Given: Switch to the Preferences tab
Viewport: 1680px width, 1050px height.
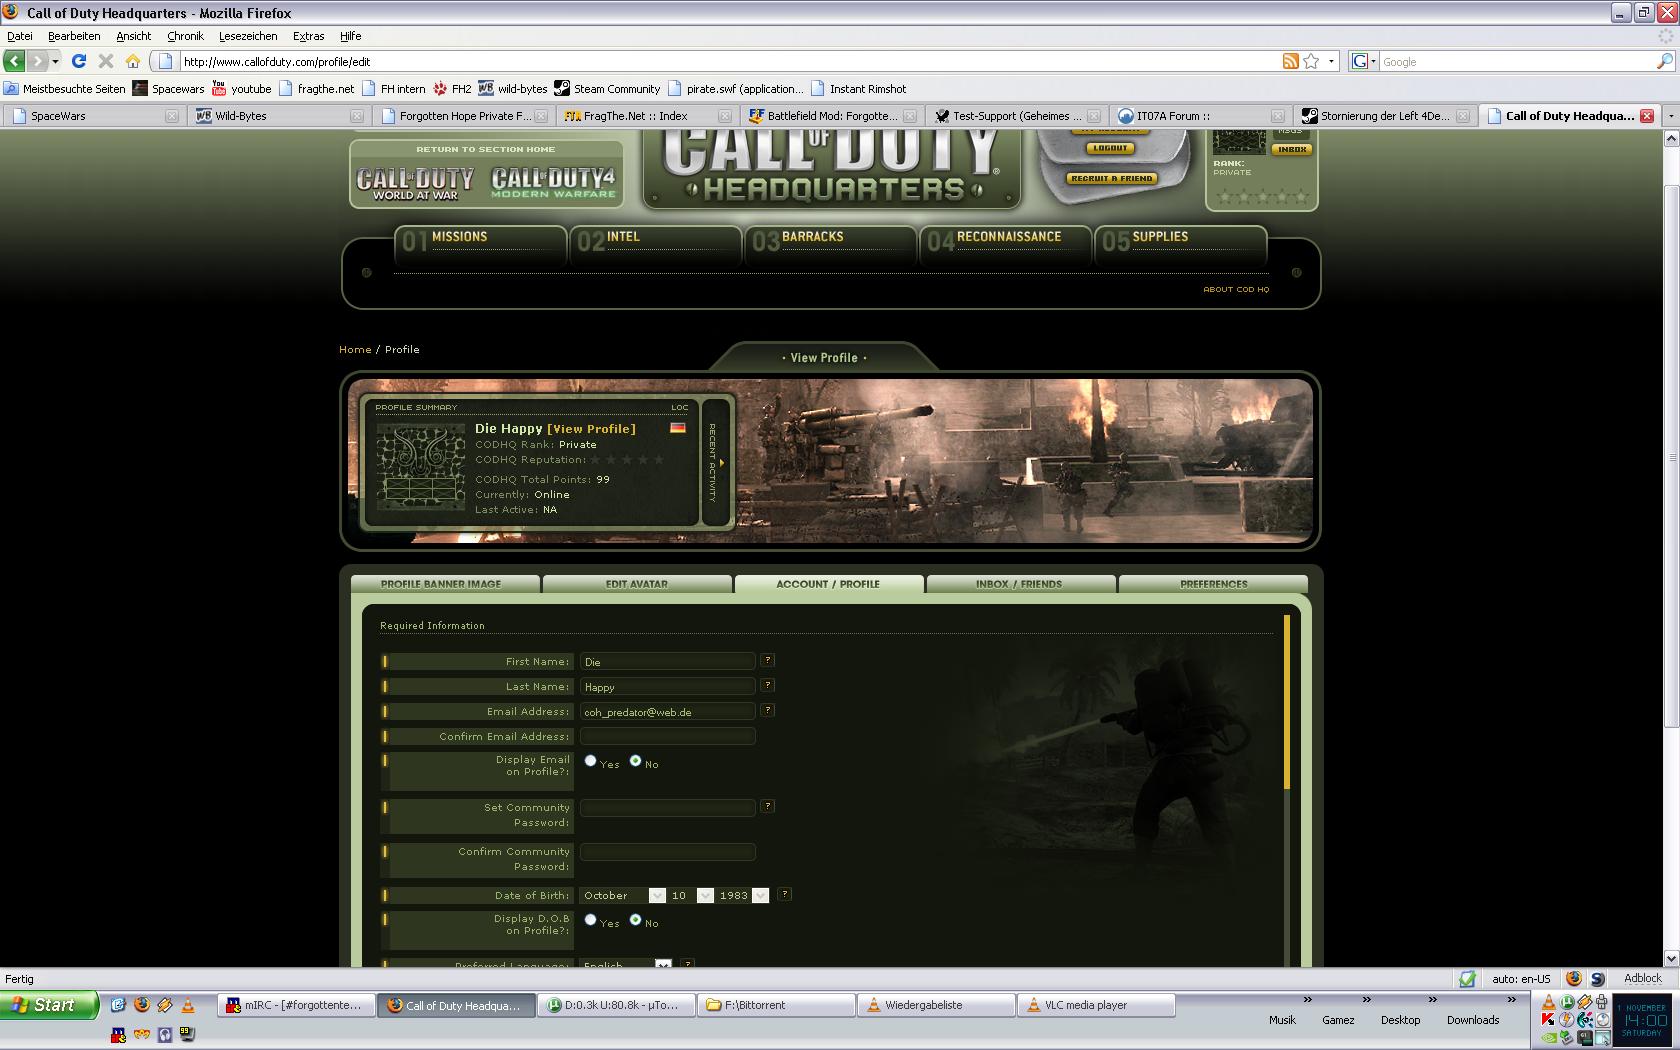Looking at the screenshot, I should (1213, 584).
